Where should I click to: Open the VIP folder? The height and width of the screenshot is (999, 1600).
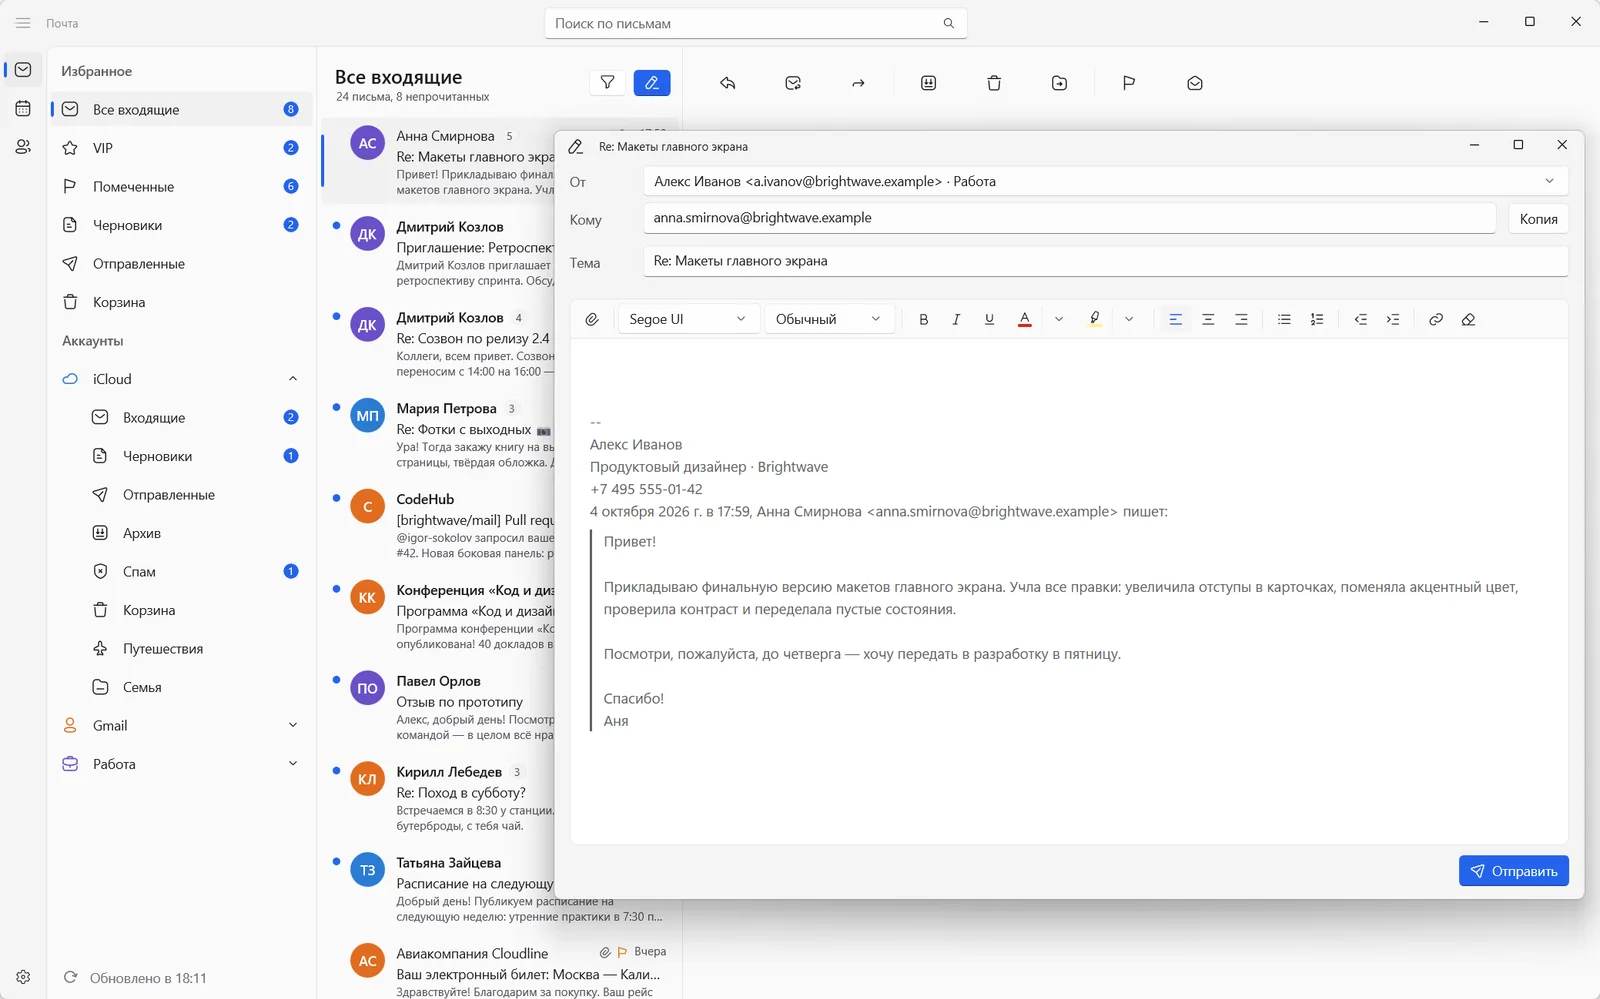181,148
